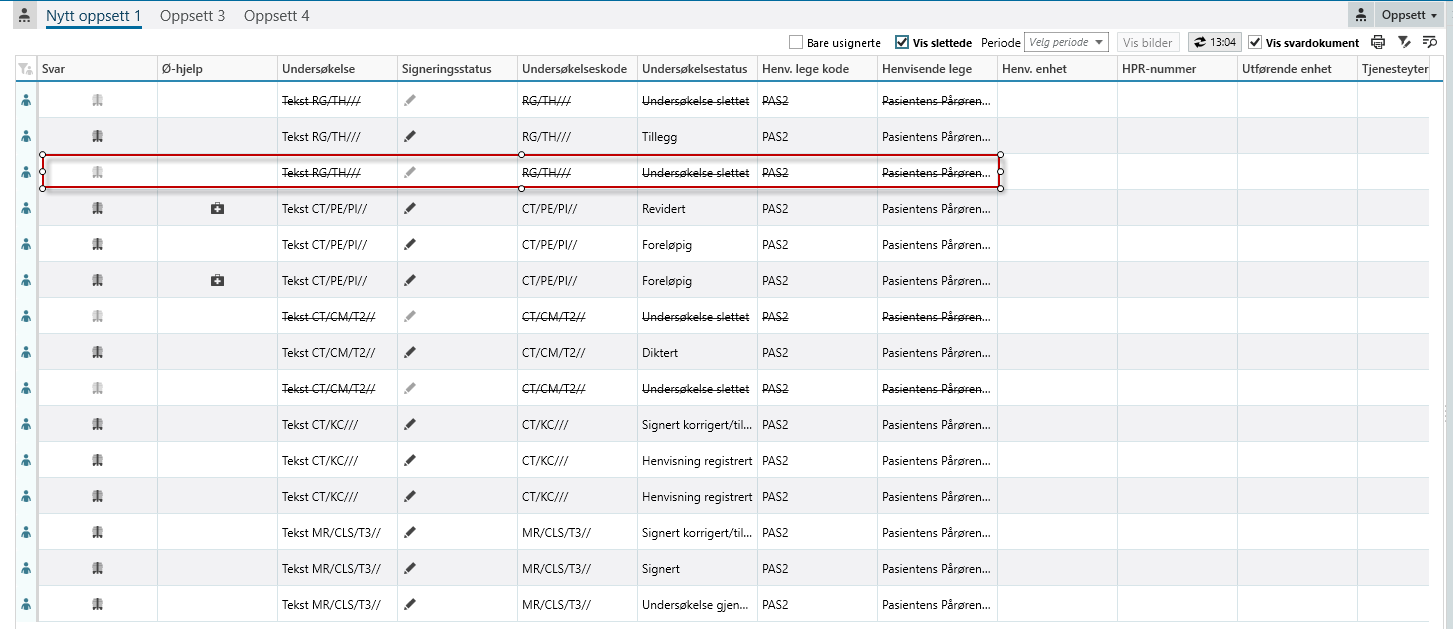Open the Velg periode dropdown
The width and height of the screenshot is (1453, 629).
pyautogui.click(x=1066, y=42)
